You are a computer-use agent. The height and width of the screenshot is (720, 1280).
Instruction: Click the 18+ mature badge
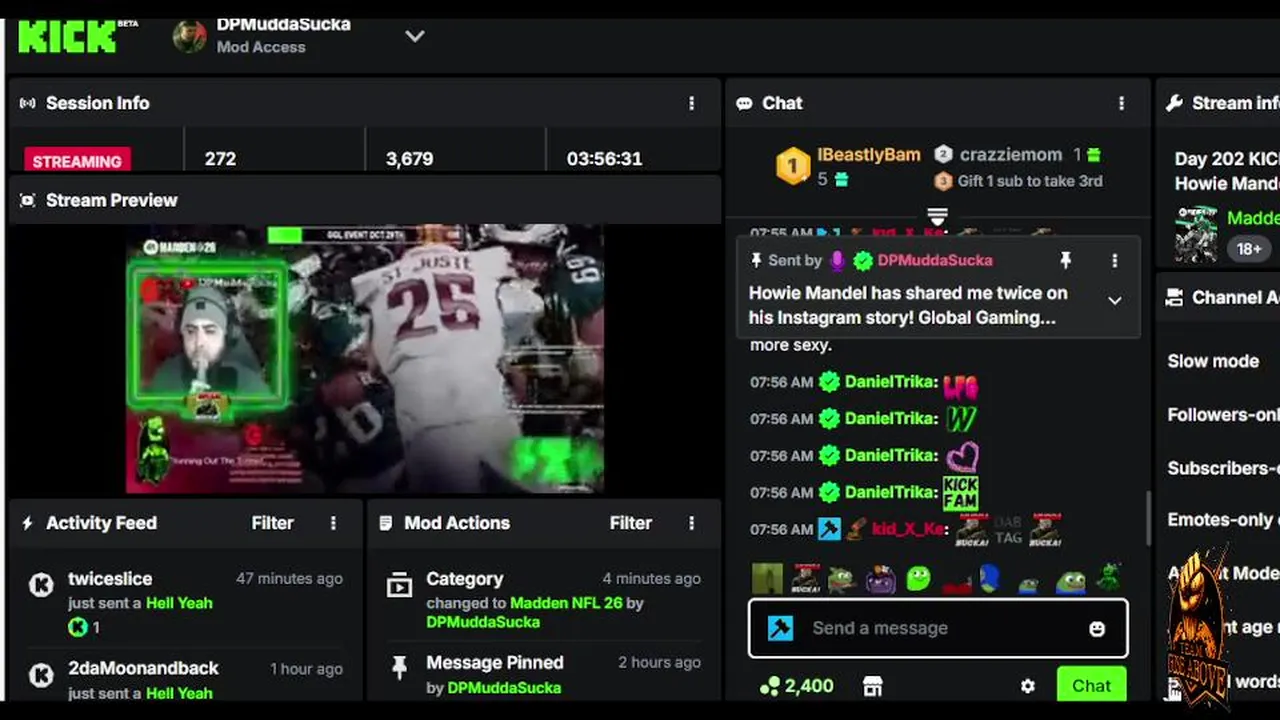(x=1249, y=248)
